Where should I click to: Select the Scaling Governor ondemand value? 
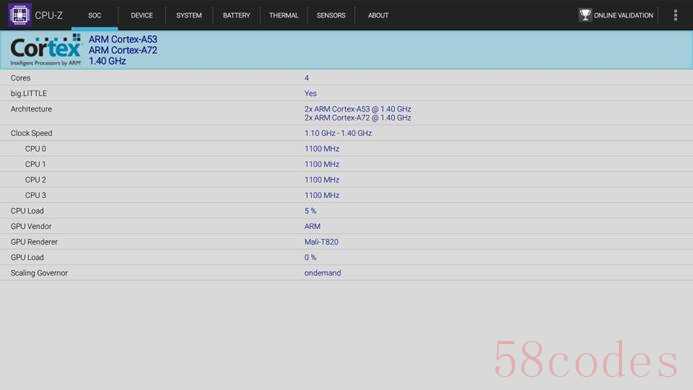(323, 273)
